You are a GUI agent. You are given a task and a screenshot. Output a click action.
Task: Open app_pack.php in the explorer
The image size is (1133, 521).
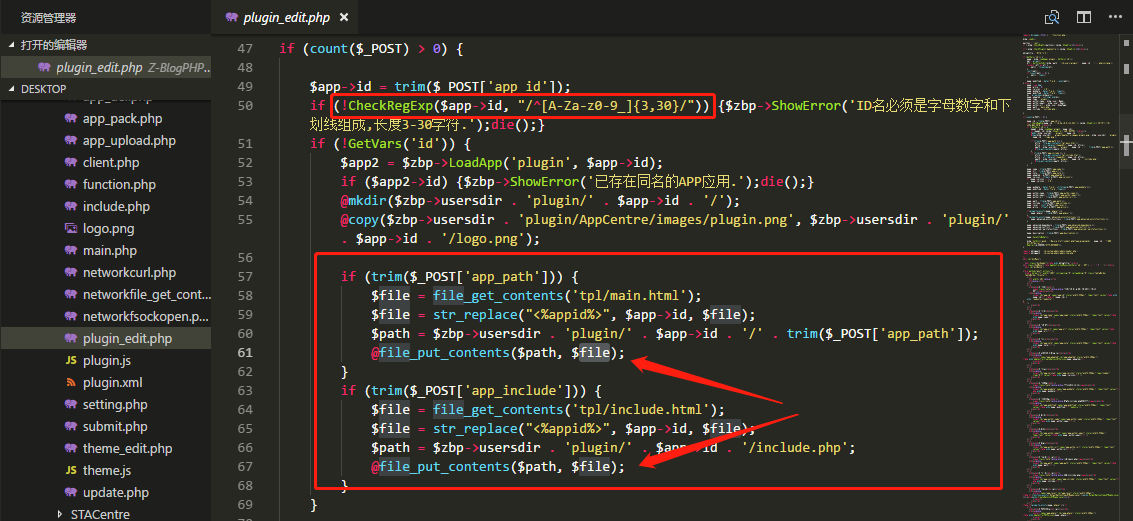[122, 119]
